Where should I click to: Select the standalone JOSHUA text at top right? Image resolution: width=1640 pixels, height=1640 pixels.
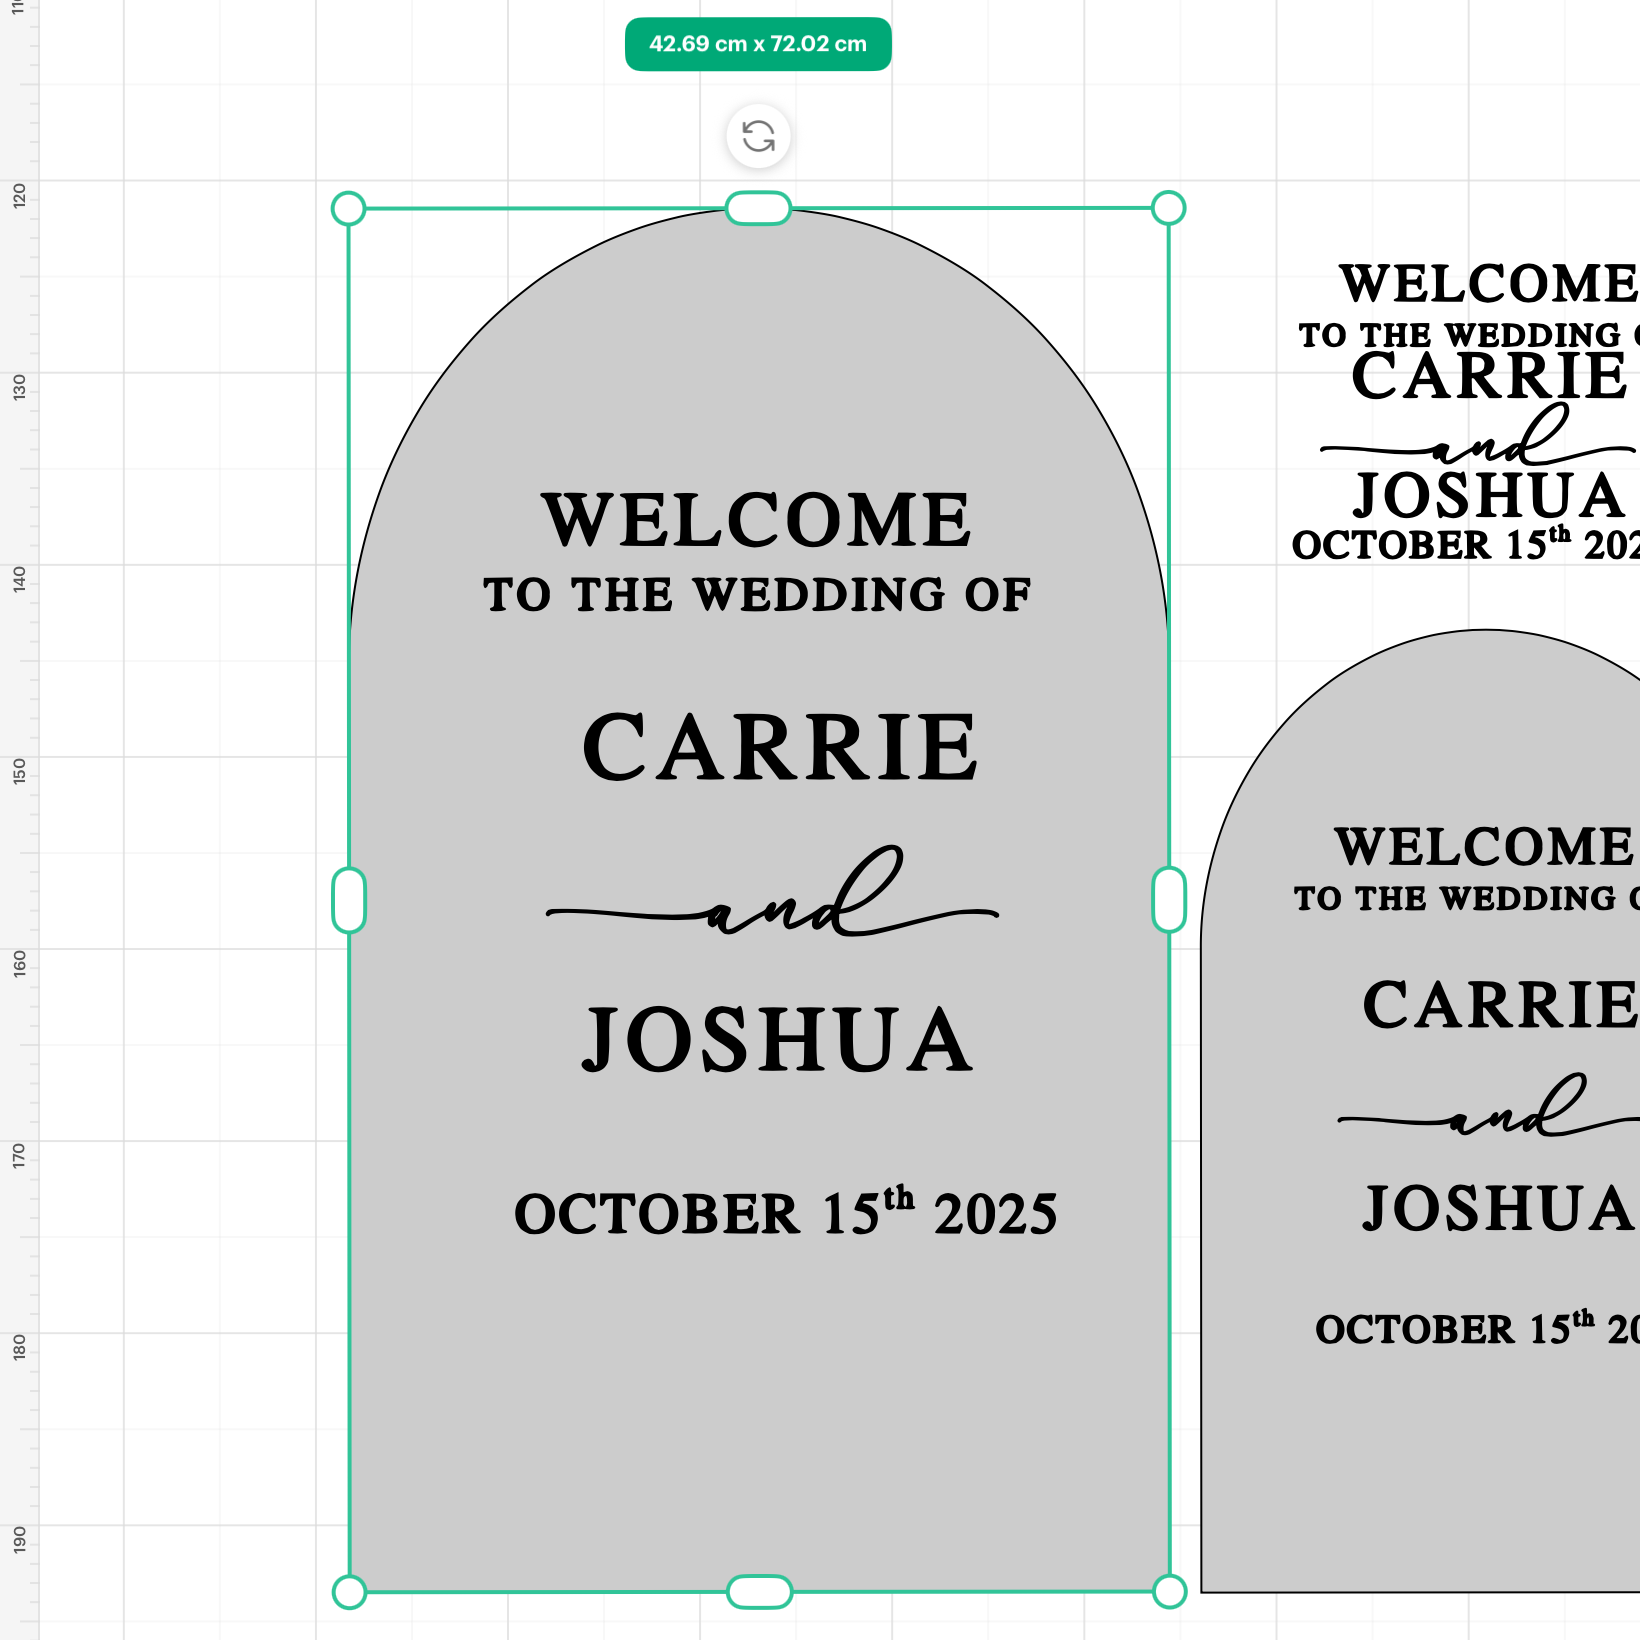coord(1488,496)
